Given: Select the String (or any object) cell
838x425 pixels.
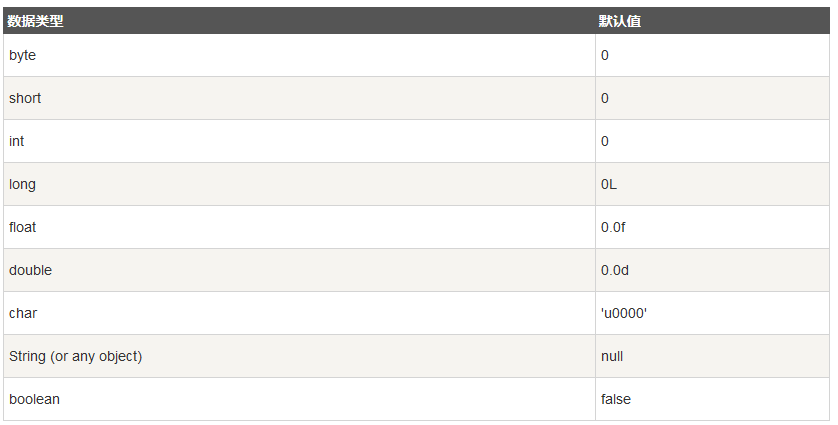Looking at the screenshot, I should click(76, 357).
